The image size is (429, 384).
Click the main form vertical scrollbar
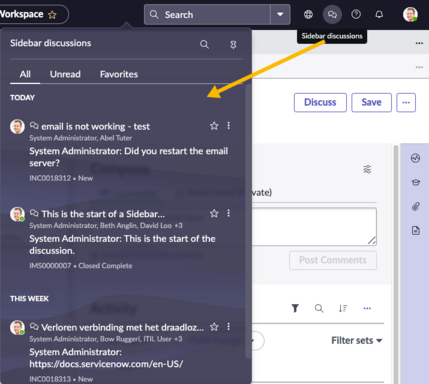point(396,264)
